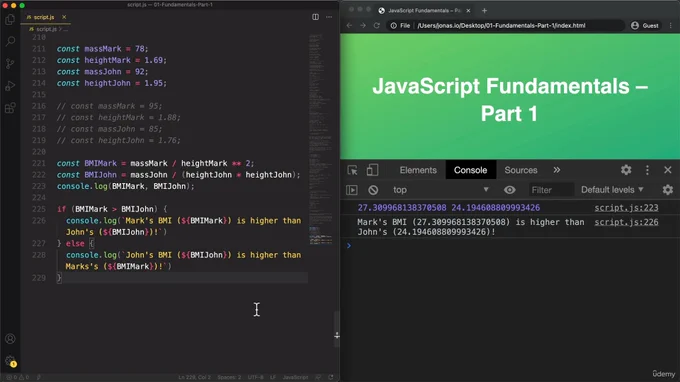Clear the console
This screenshot has height=382, width=680.
pyautogui.click(x=373, y=190)
